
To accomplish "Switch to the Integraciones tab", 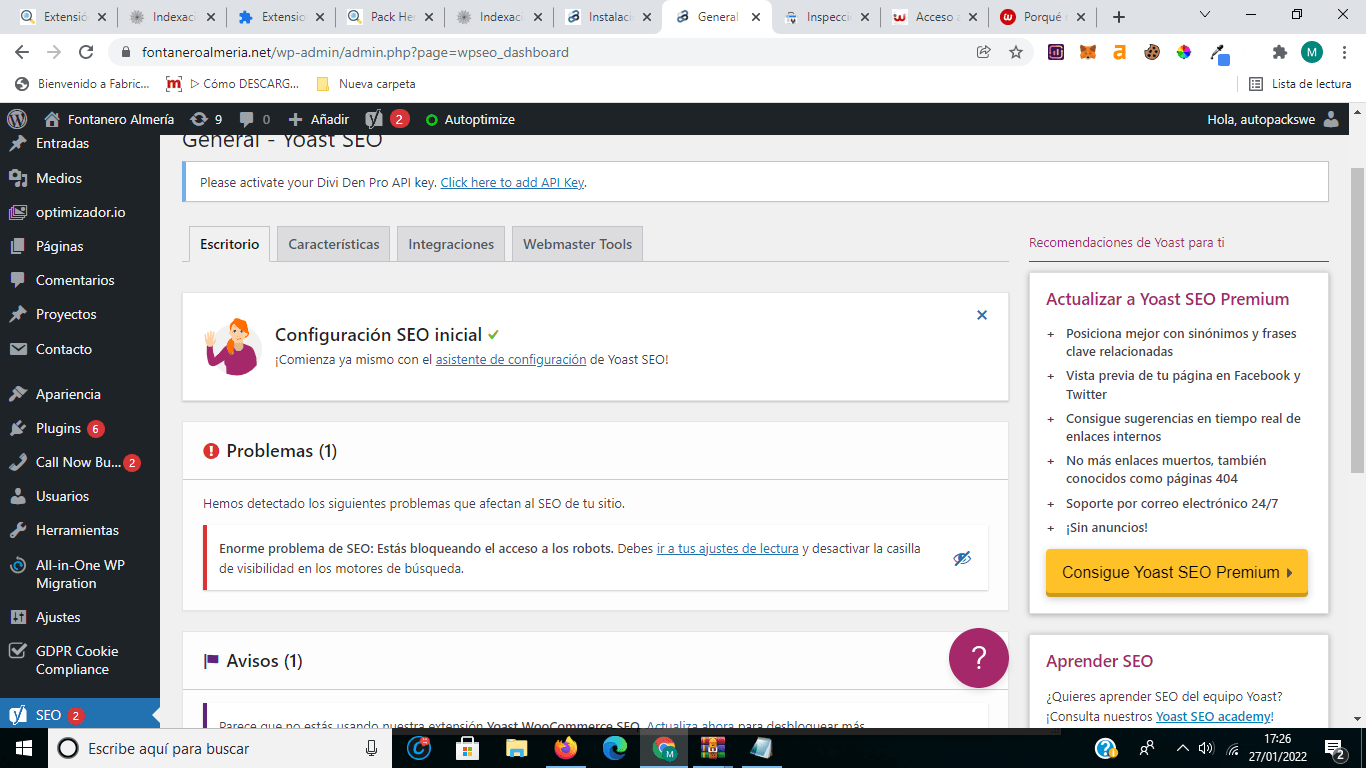I will (451, 244).
